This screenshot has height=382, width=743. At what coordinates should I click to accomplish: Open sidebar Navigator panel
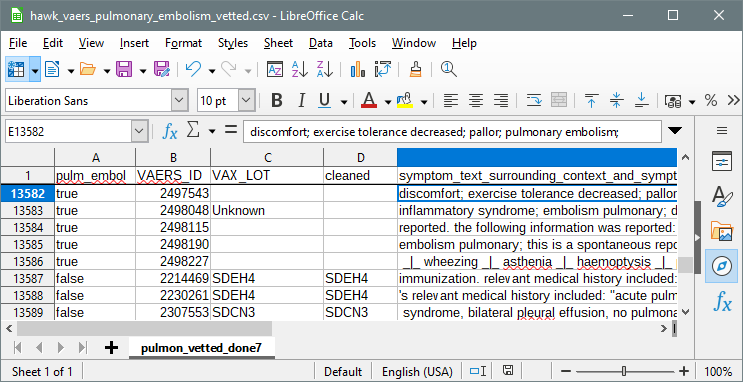point(722,266)
